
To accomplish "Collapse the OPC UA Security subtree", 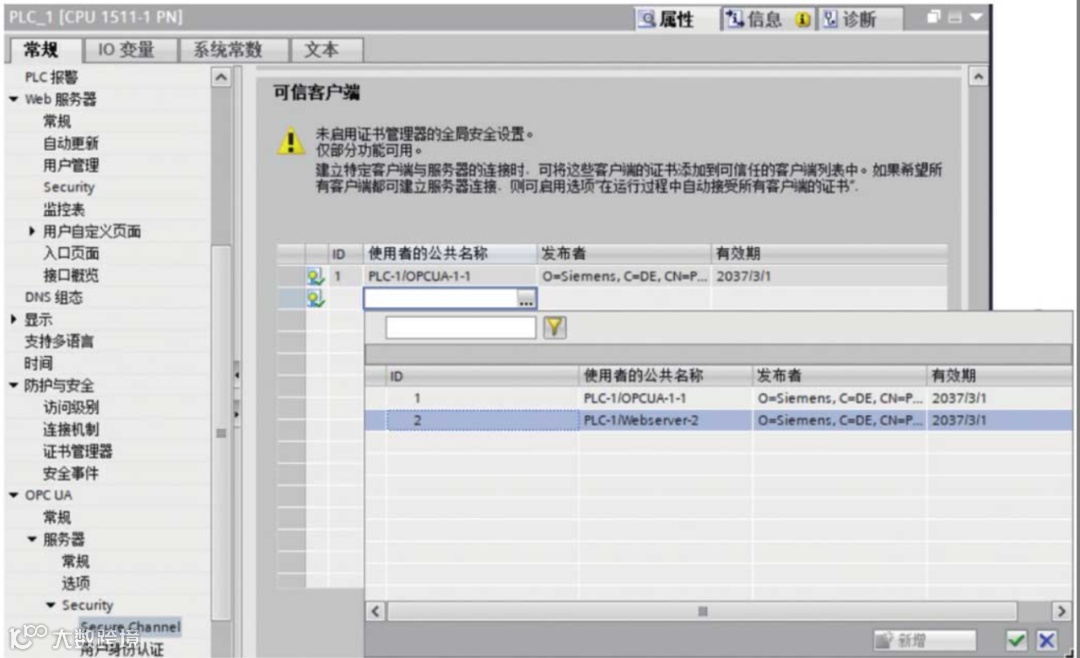I will (50, 605).
